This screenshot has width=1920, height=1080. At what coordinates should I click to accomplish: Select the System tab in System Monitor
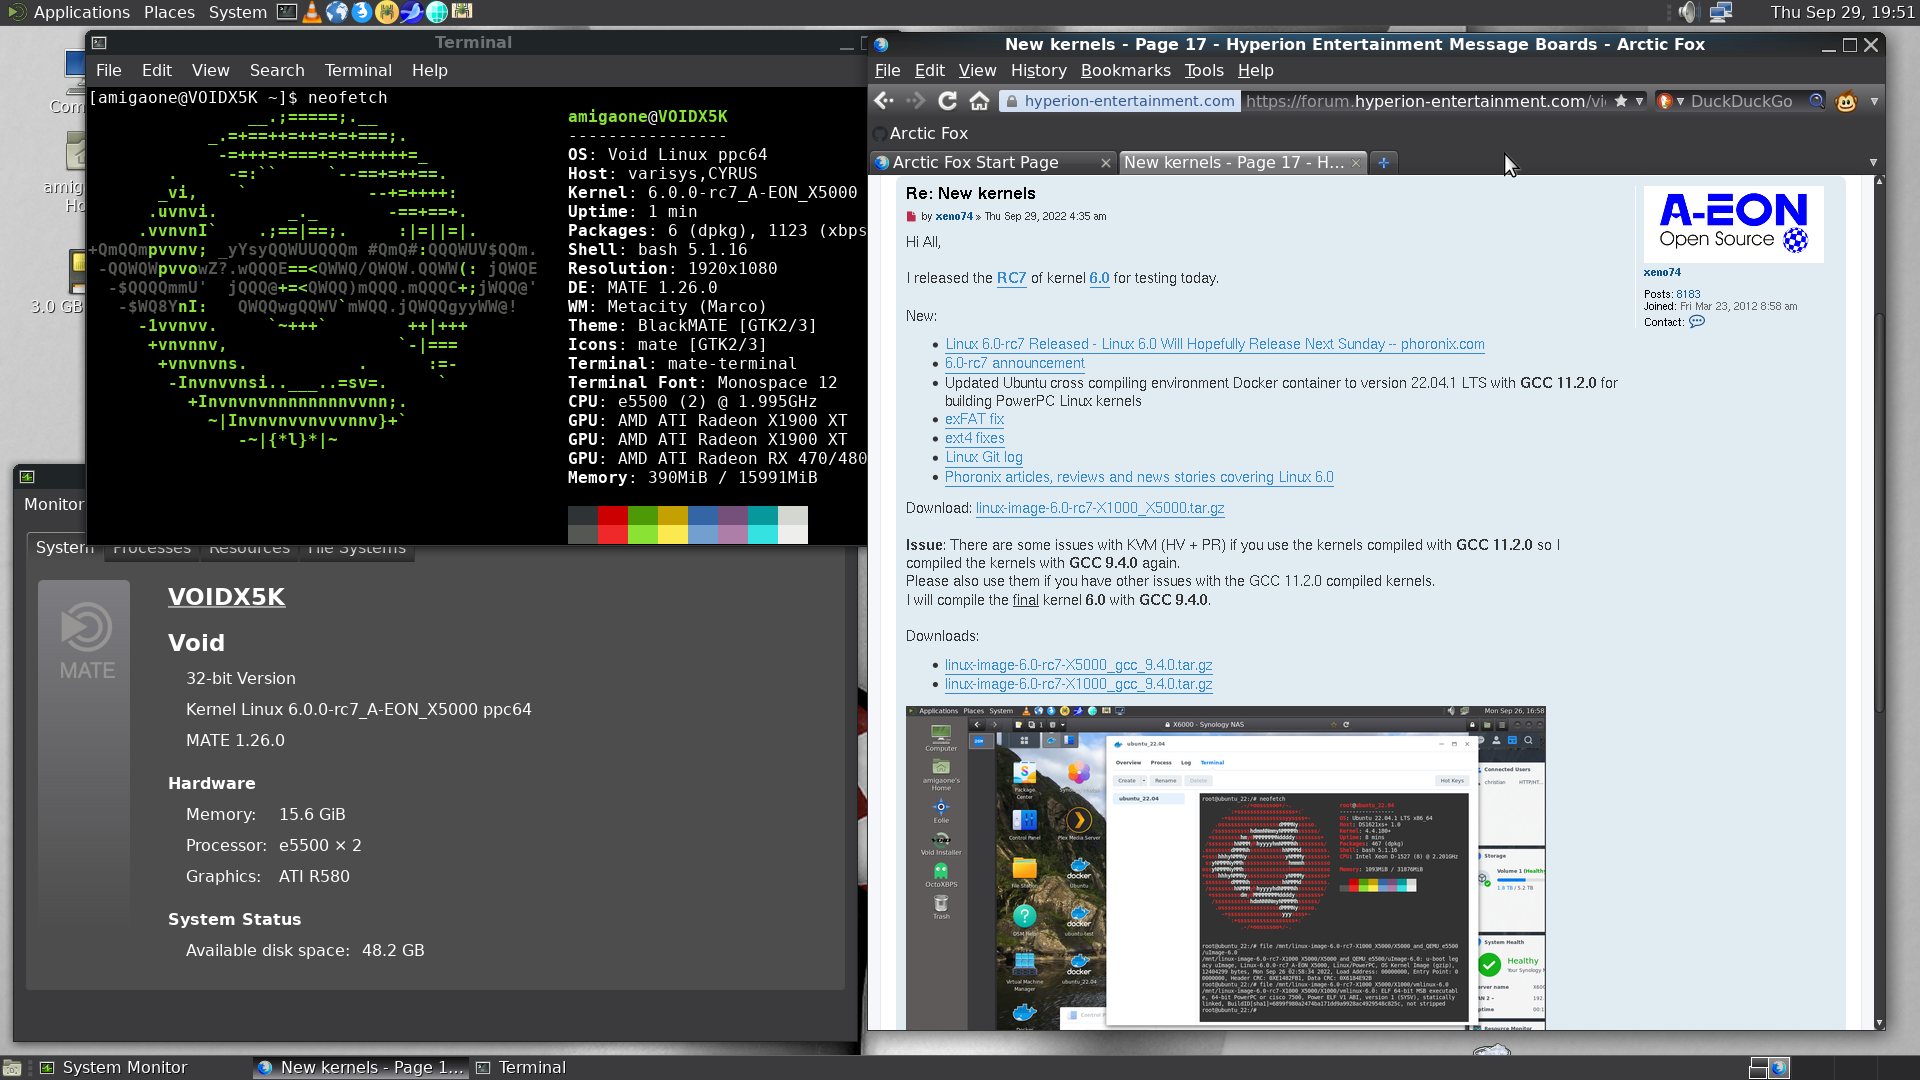[64, 547]
